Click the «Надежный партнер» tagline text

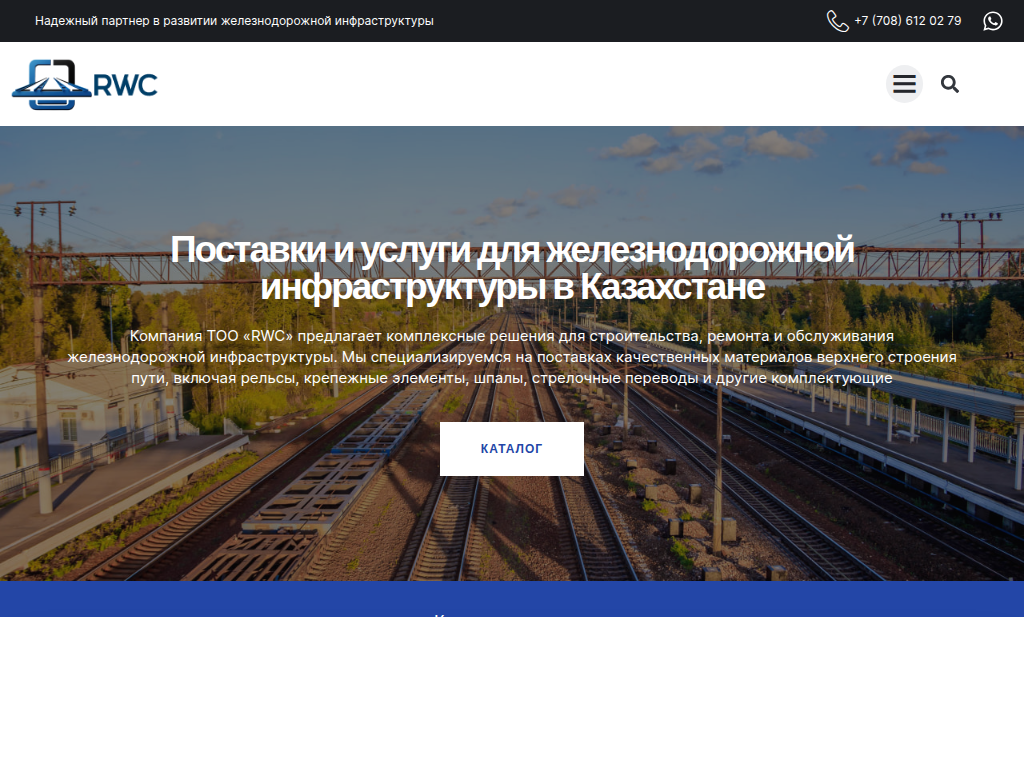234,19
